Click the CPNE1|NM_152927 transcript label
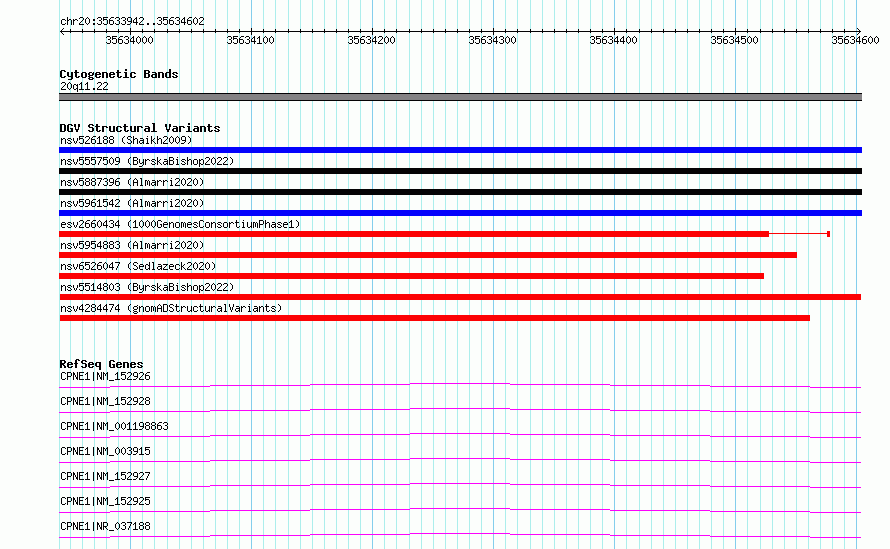Viewport: 890px width, 549px height. 106,476
